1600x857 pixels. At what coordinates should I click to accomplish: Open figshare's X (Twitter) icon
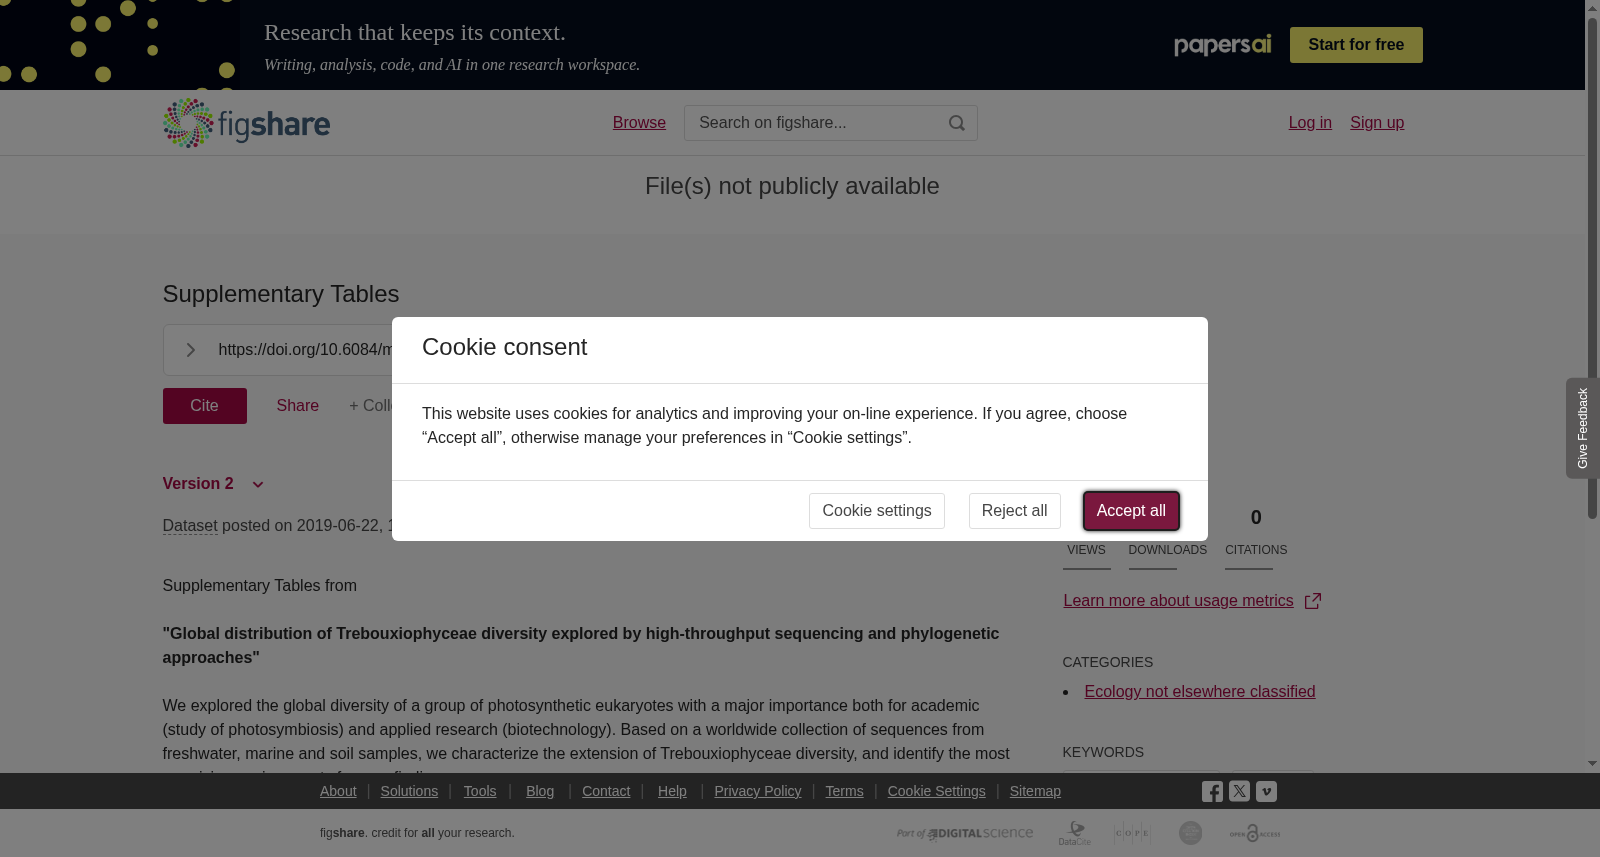1239,791
